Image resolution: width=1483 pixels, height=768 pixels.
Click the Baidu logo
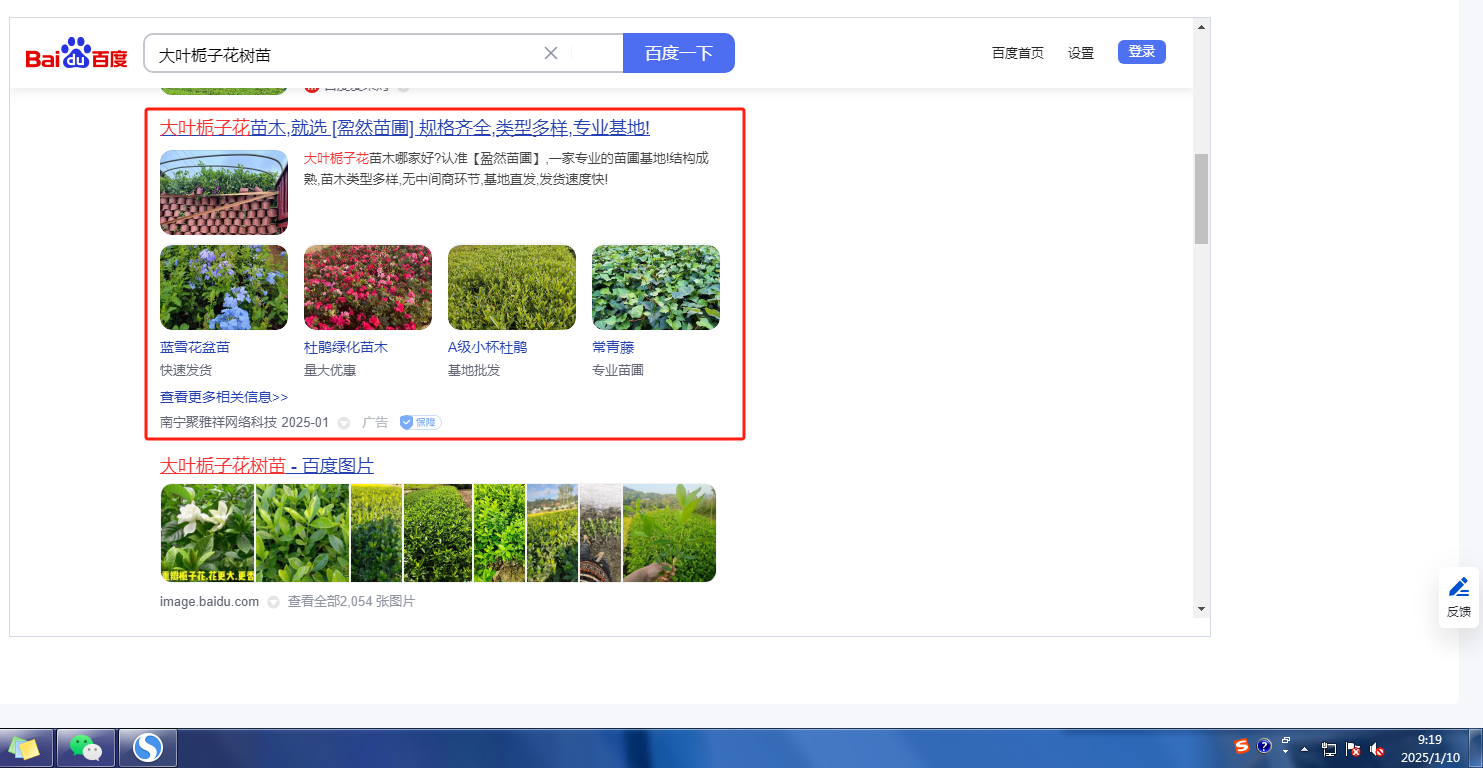pyautogui.click(x=77, y=53)
